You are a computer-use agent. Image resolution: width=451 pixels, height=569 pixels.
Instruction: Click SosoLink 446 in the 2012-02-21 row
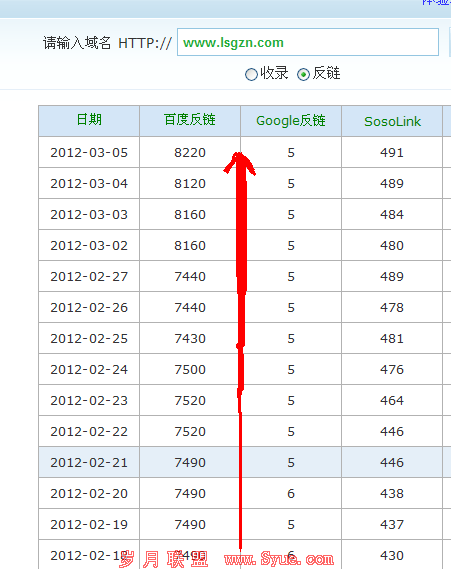coord(392,462)
